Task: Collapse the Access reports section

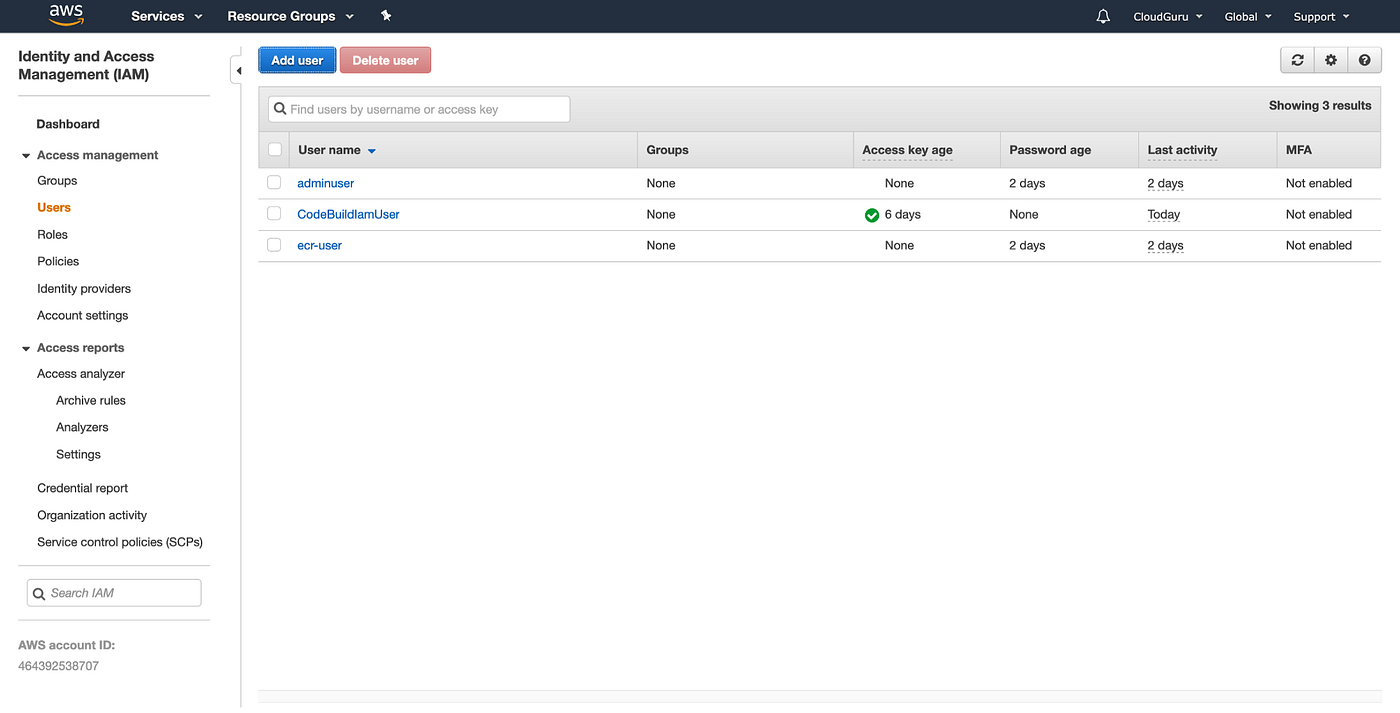Action: coord(26,347)
